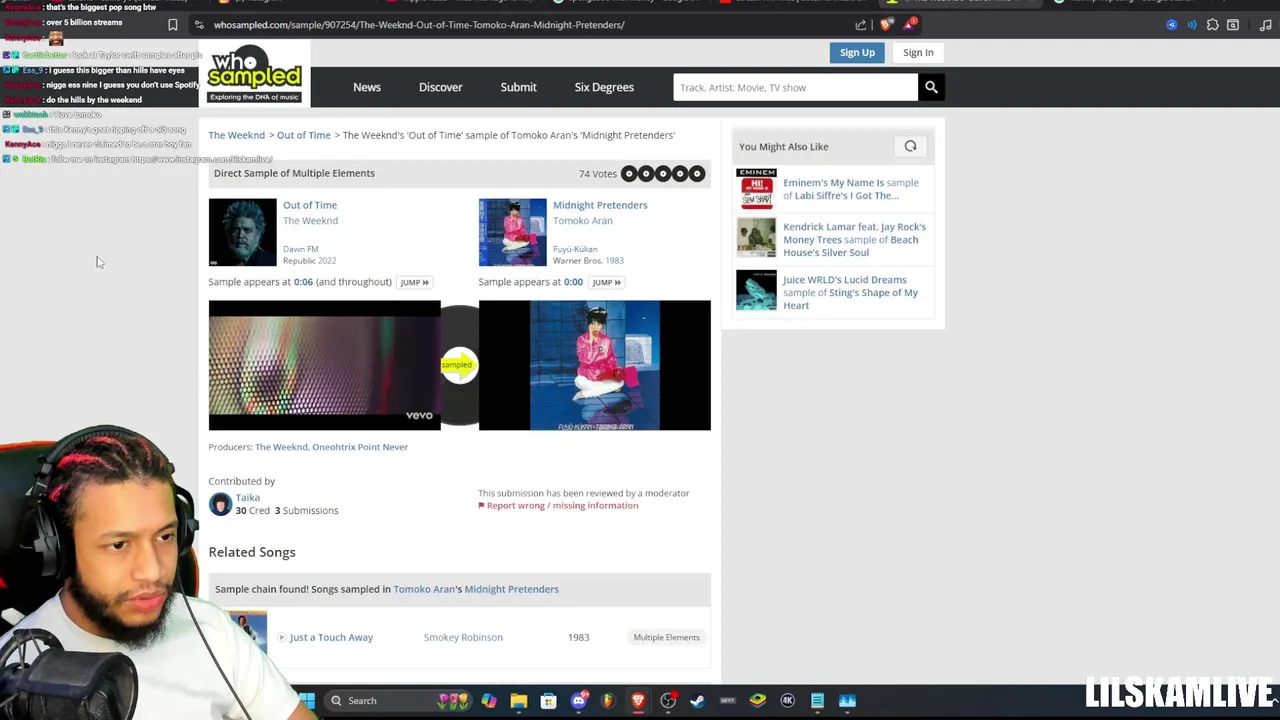
Task: Click the Sign Up button
Action: coord(857,52)
